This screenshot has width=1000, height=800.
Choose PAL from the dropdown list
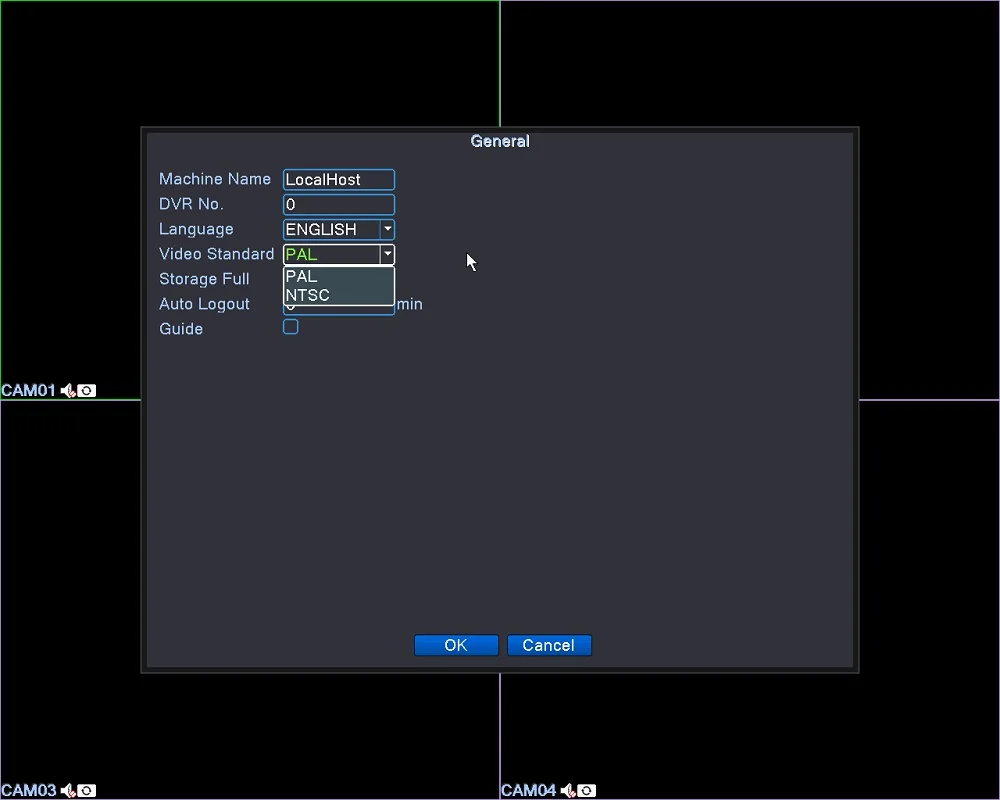coord(339,277)
